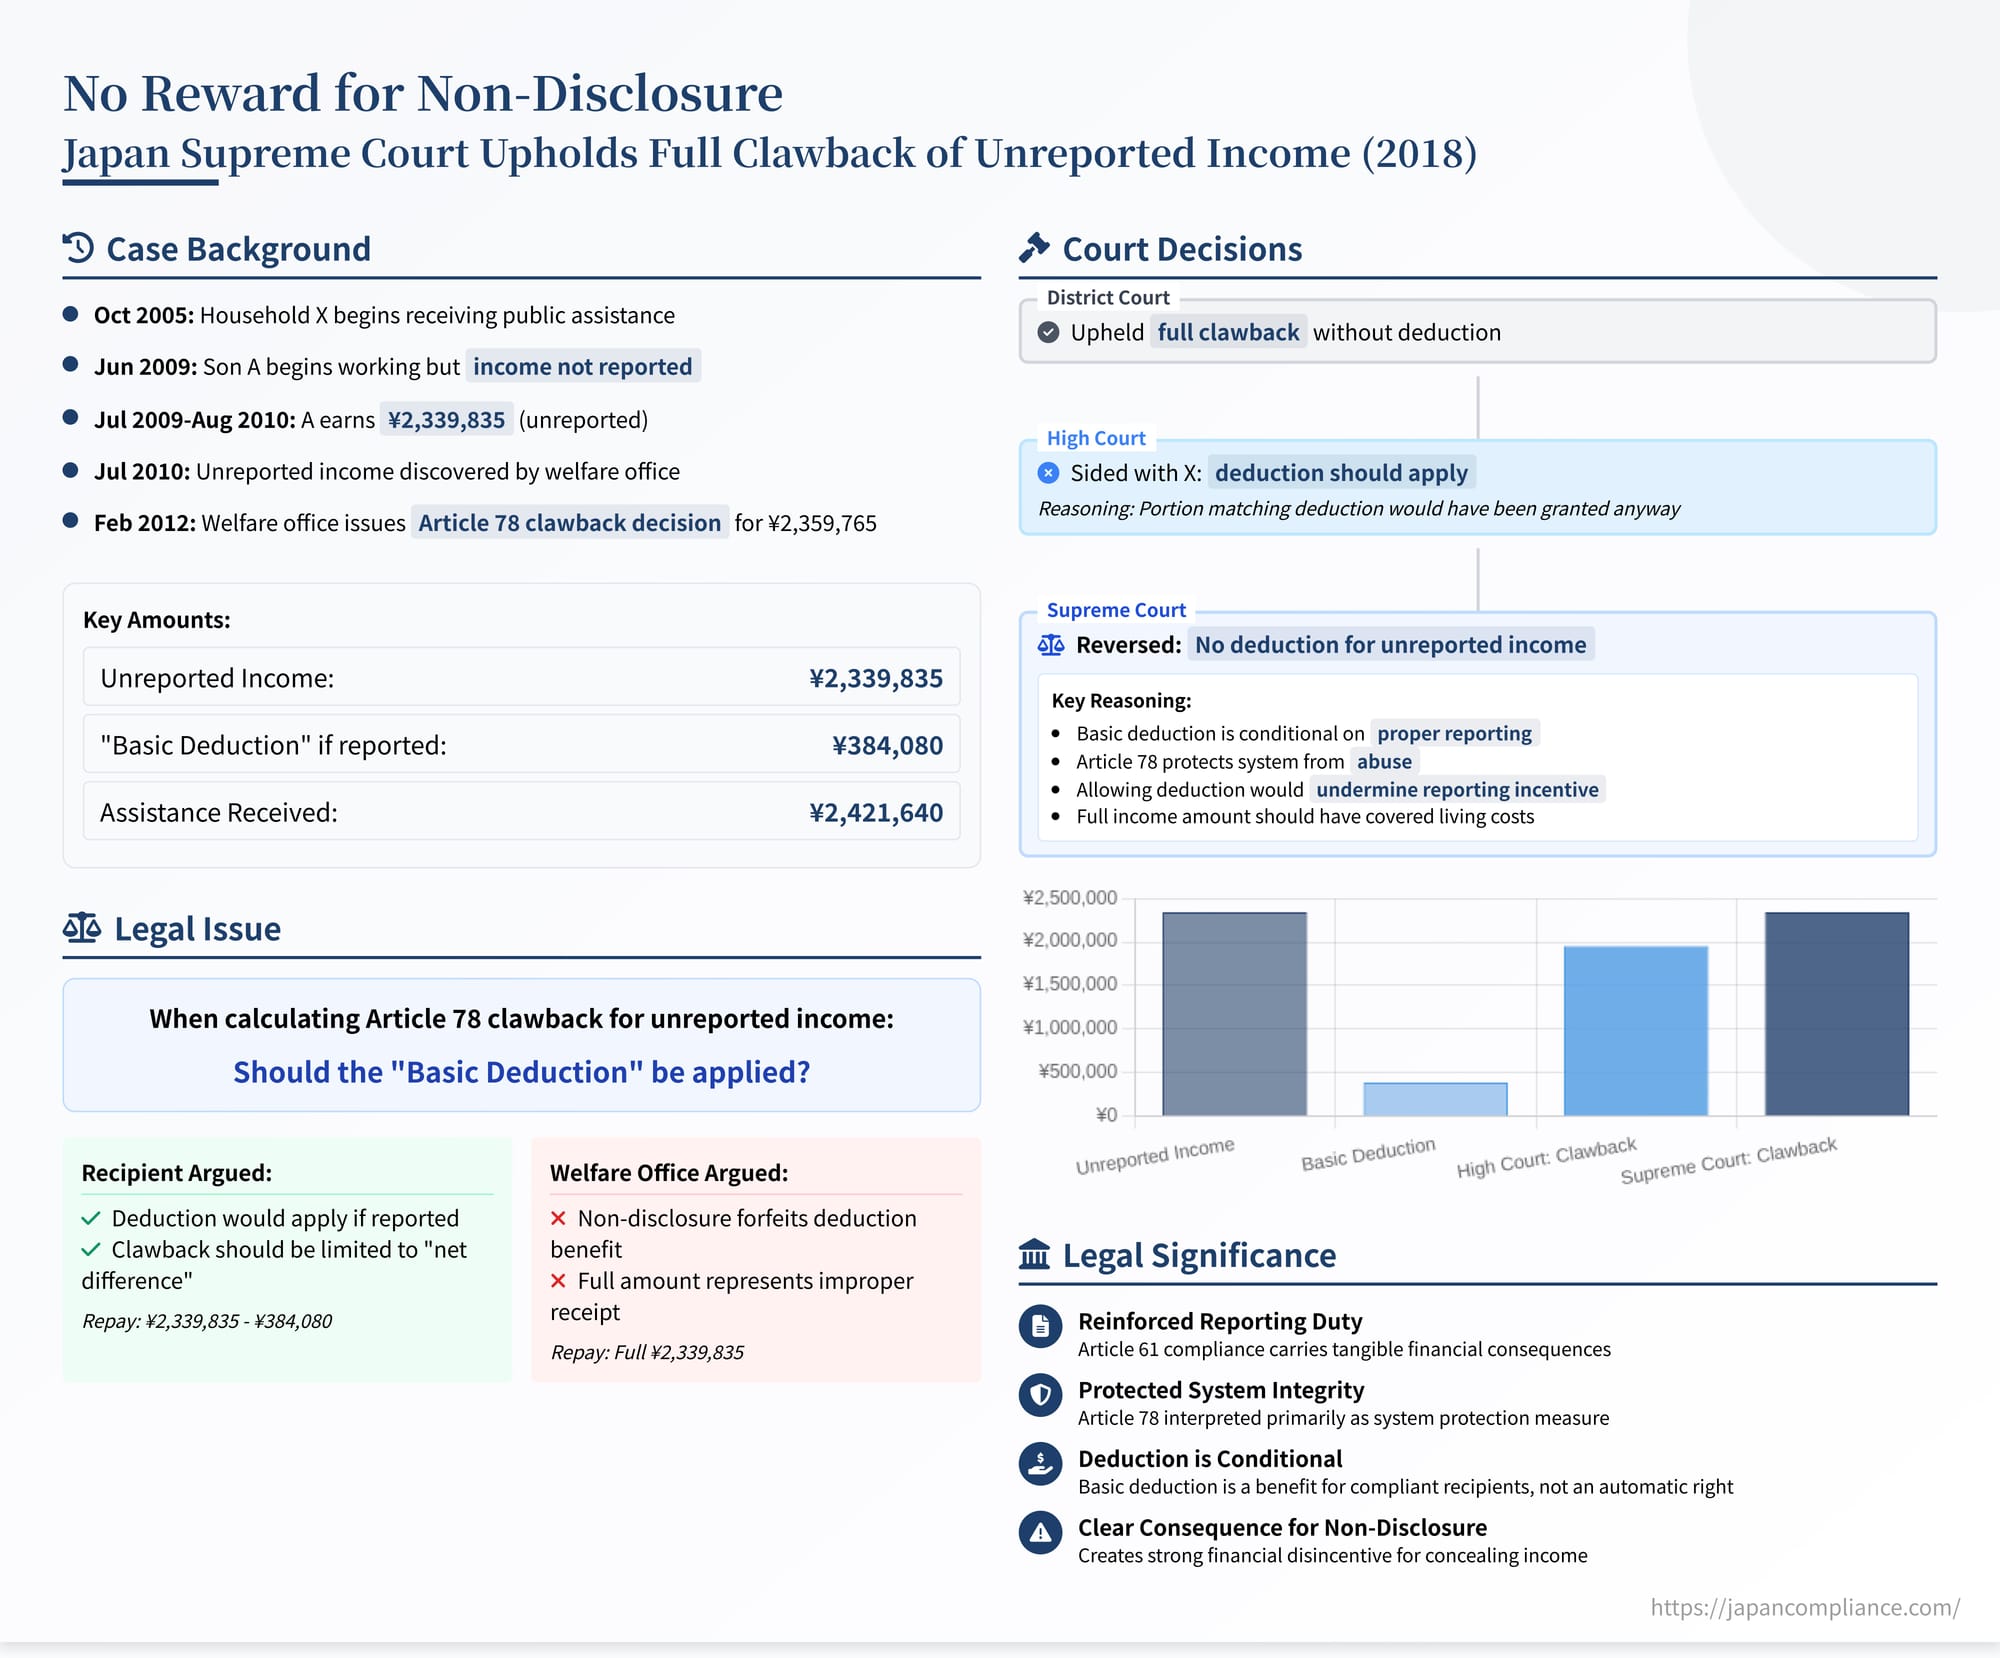The height and width of the screenshot is (1658, 2000).
Task: Click the Supreme Court label
Action: click(x=1116, y=610)
